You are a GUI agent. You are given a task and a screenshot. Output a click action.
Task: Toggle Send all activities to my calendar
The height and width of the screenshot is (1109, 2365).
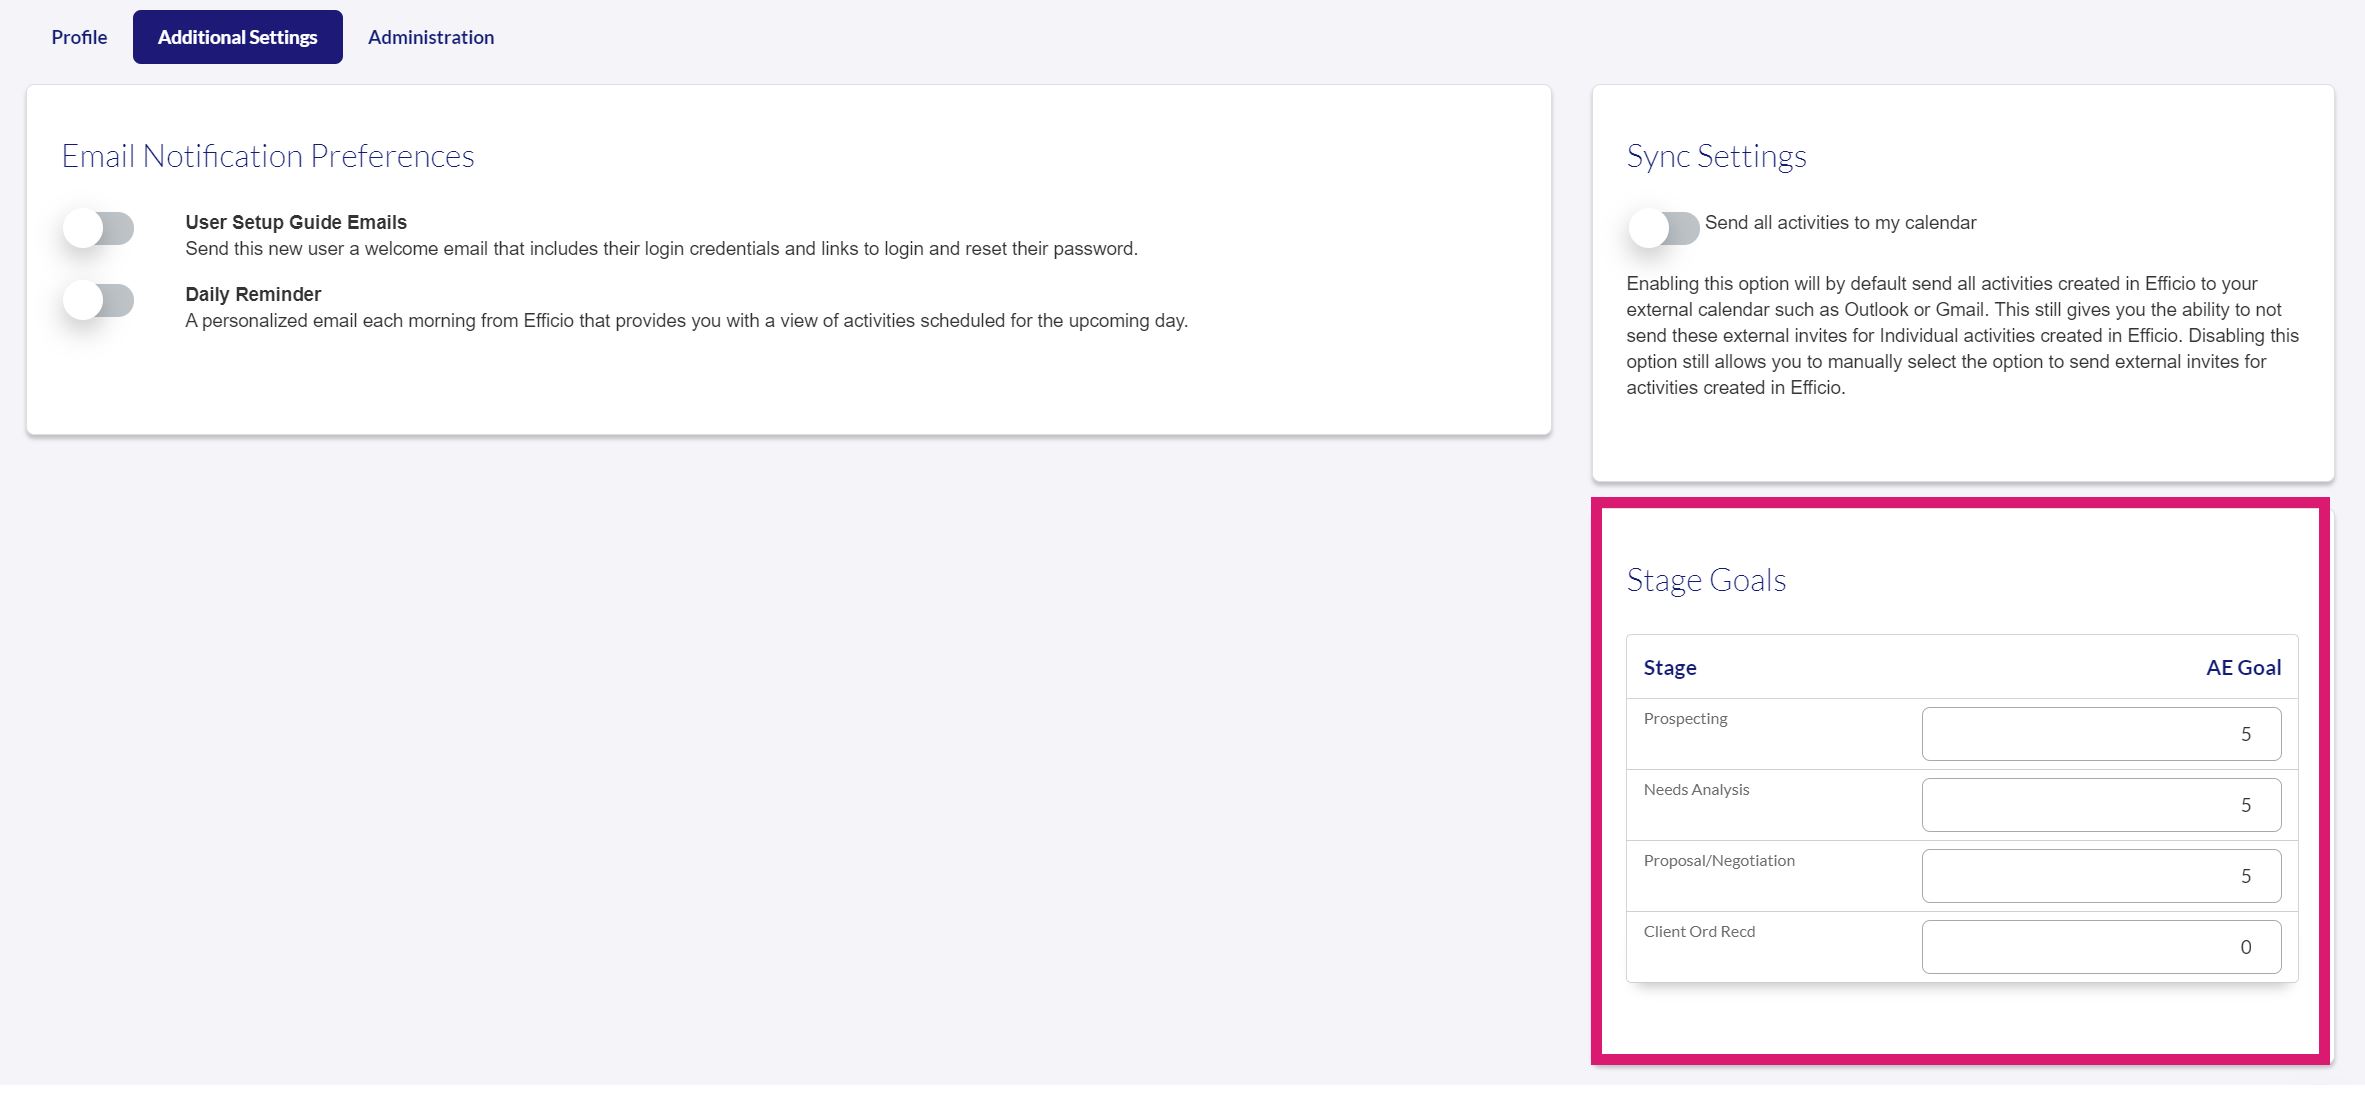[1664, 228]
